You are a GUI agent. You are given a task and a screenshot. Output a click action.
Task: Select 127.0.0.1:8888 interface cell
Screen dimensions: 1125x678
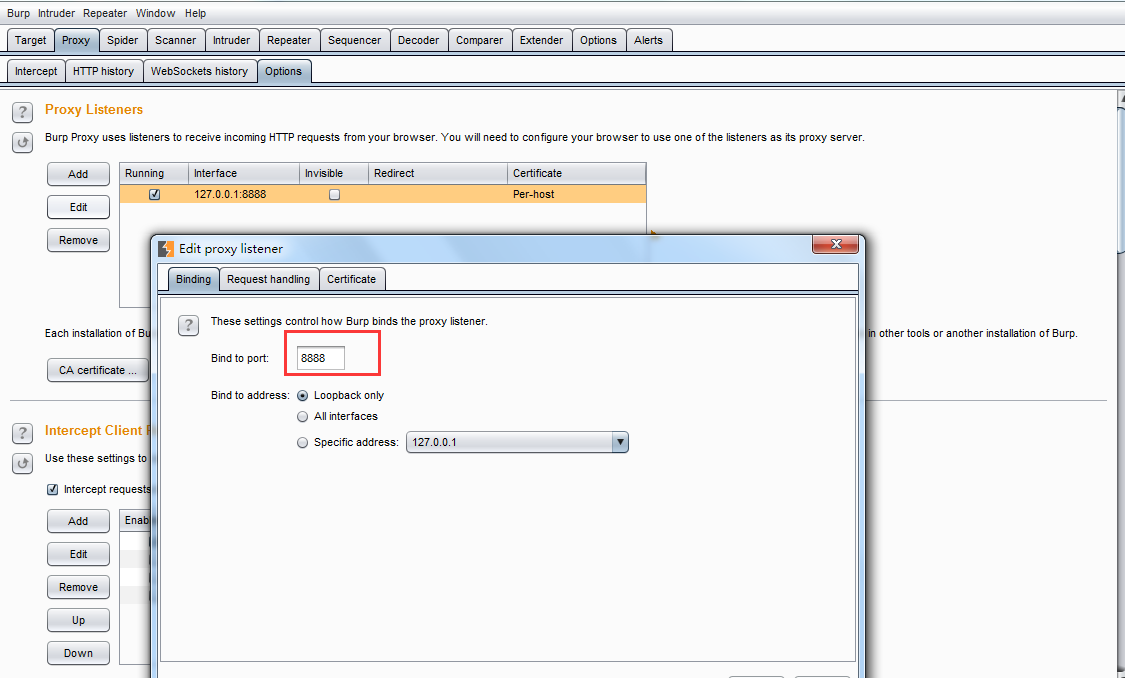point(244,194)
